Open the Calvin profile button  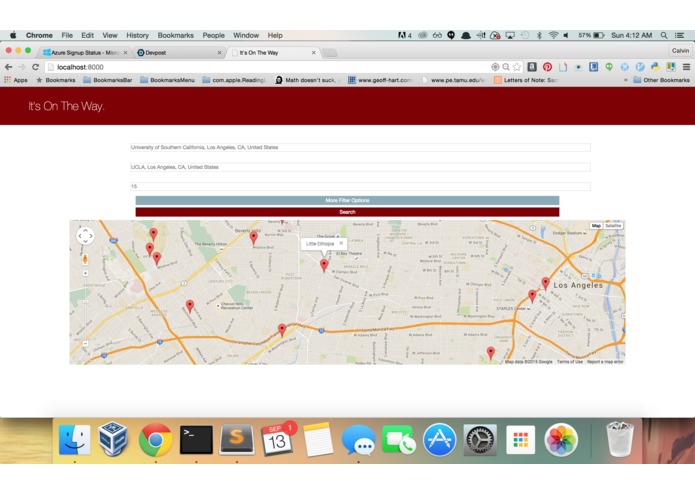[x=680, y=51]
